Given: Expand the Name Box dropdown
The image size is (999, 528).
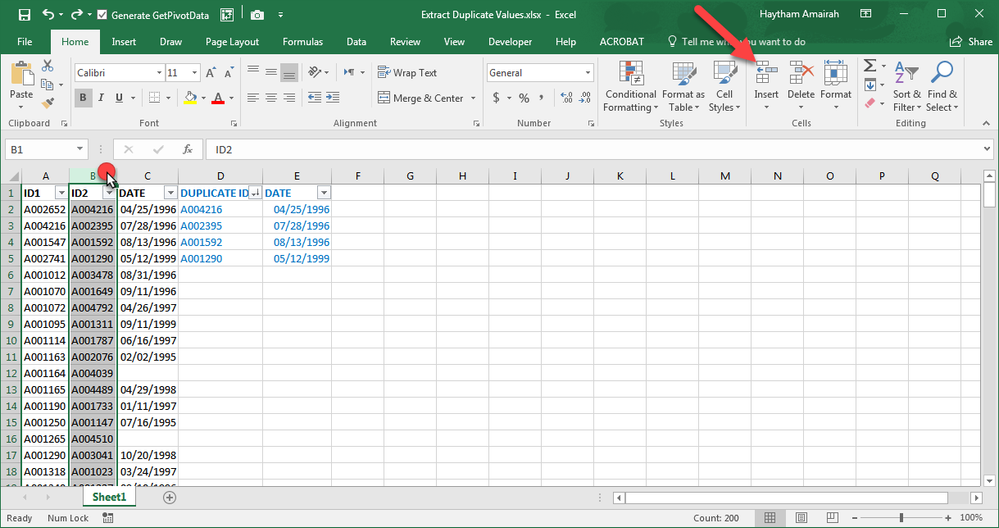Looking at the screenshot, I should (80, 149).
